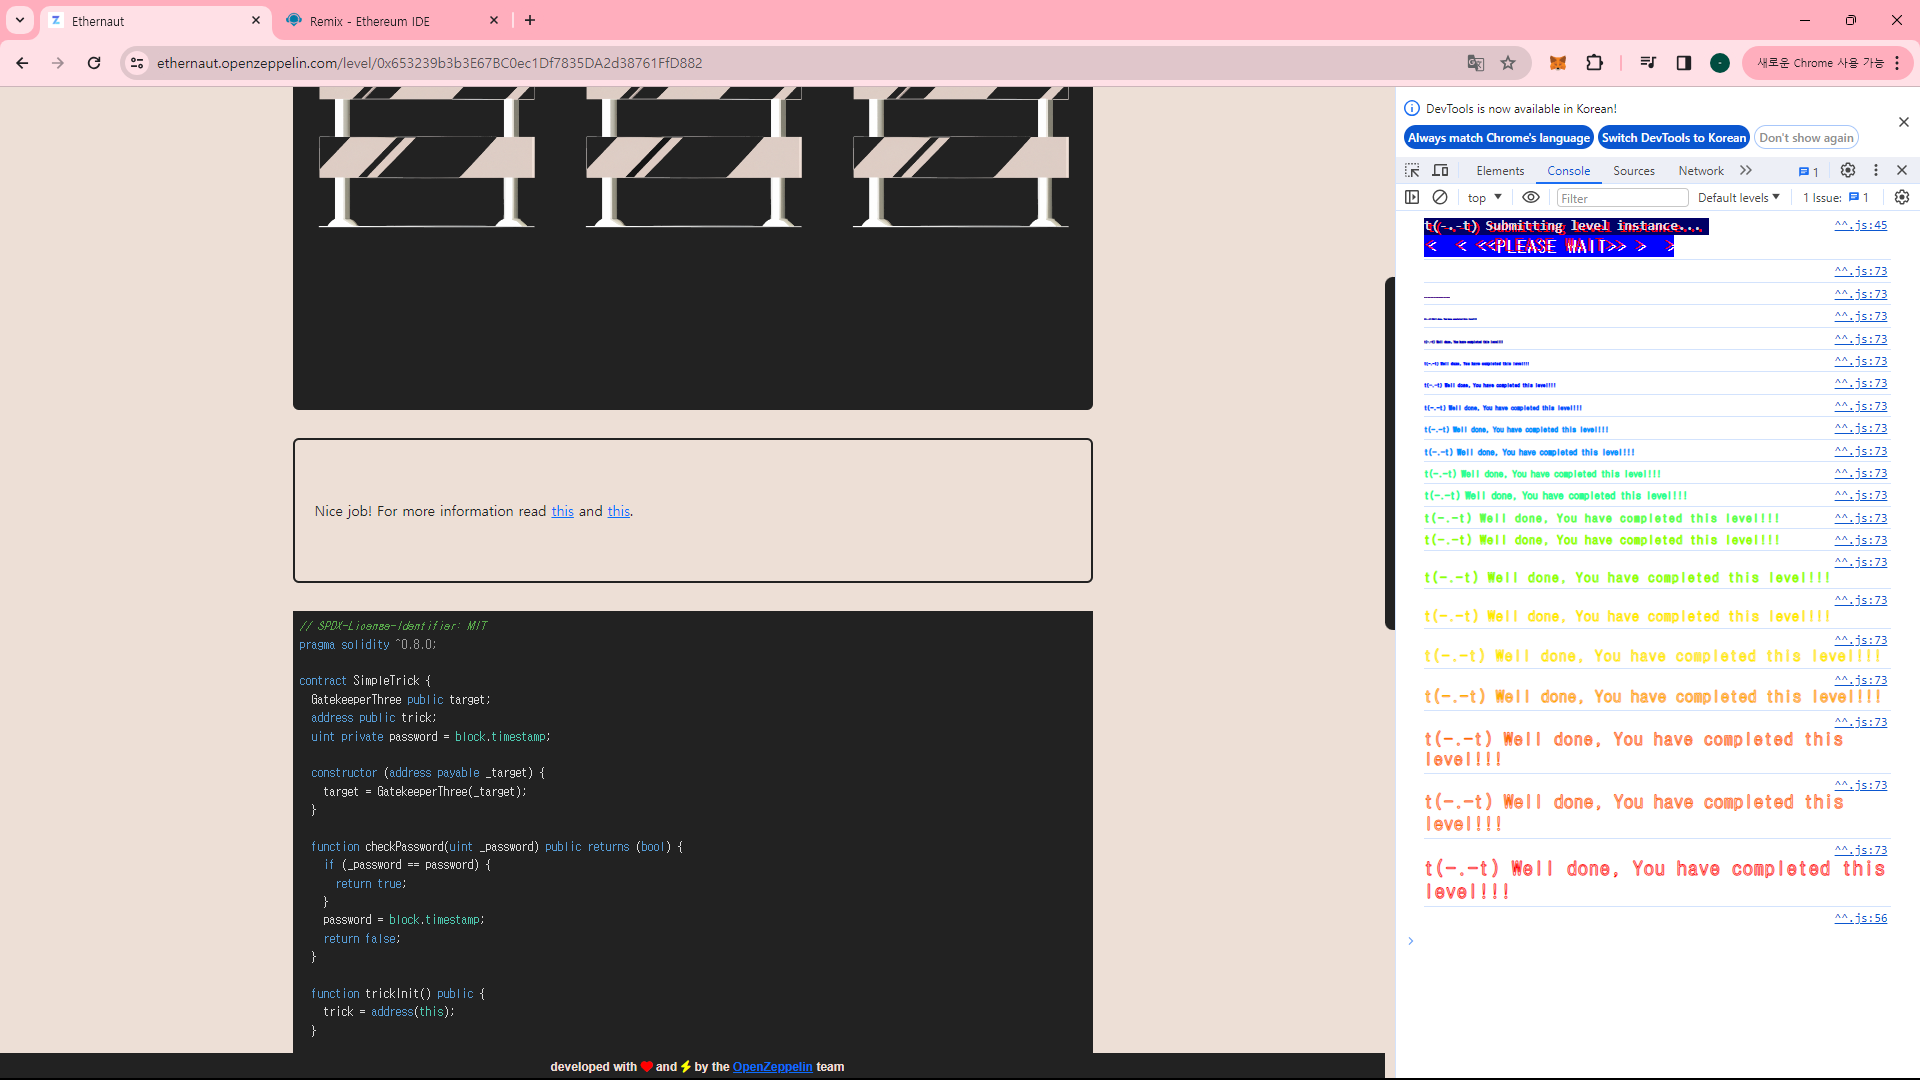Viewport: 1920px width, 1080px height.
Task: Follow the OpenZeppelin link in the footer
Action: pyautogui.click(x=772, y=1067)
